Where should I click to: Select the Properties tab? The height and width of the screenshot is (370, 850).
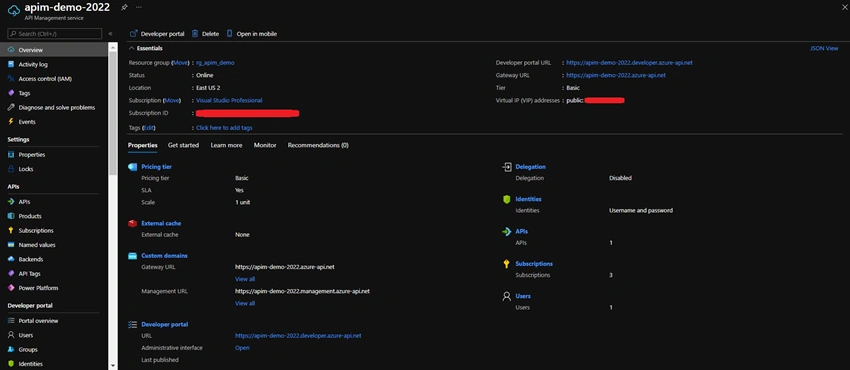pyautogui.click(x=143, y=145)
